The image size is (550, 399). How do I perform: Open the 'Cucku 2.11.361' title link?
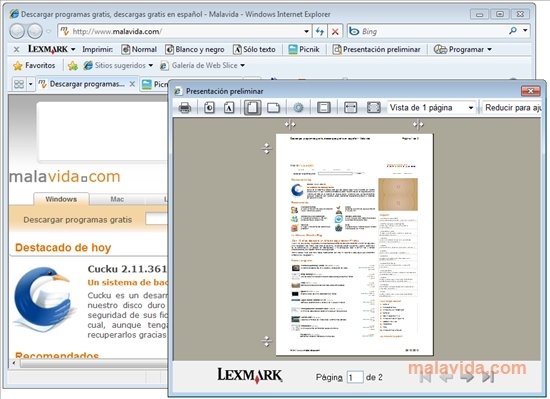click(127, 269)
